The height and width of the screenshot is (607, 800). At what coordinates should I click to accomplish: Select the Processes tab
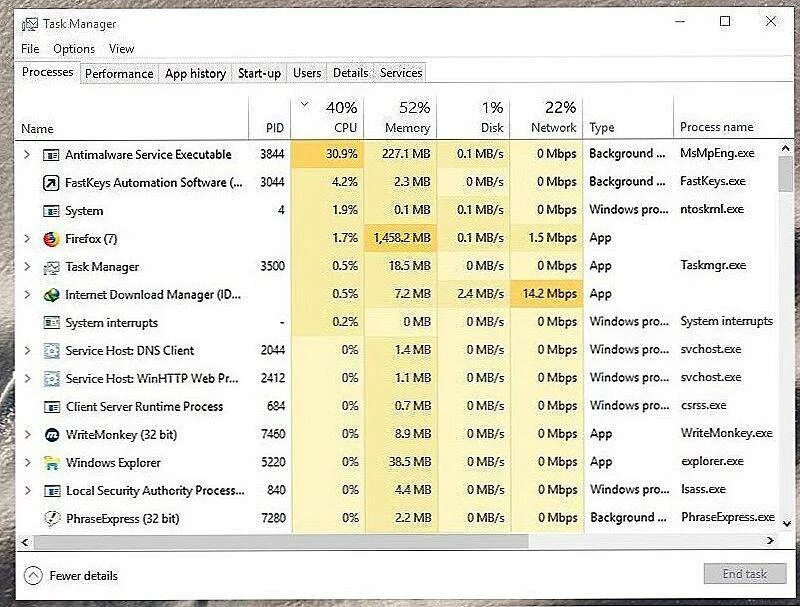[47, 72]
